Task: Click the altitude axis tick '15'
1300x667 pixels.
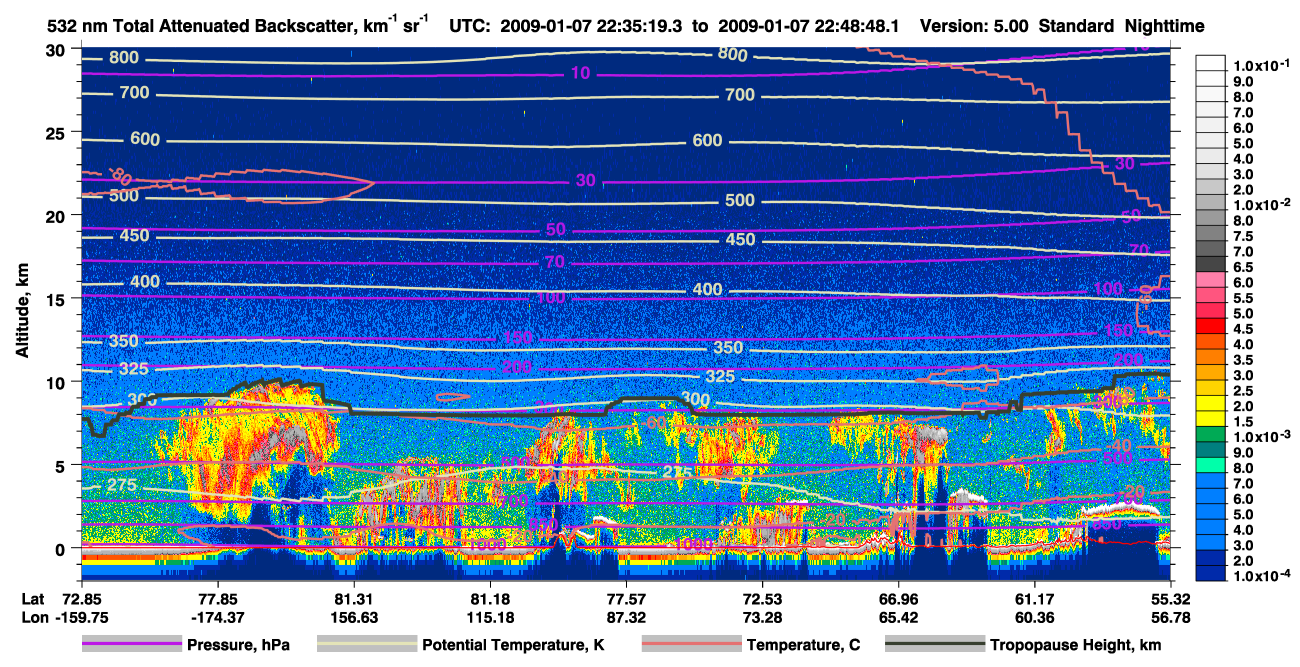Action: click(57, 299)
